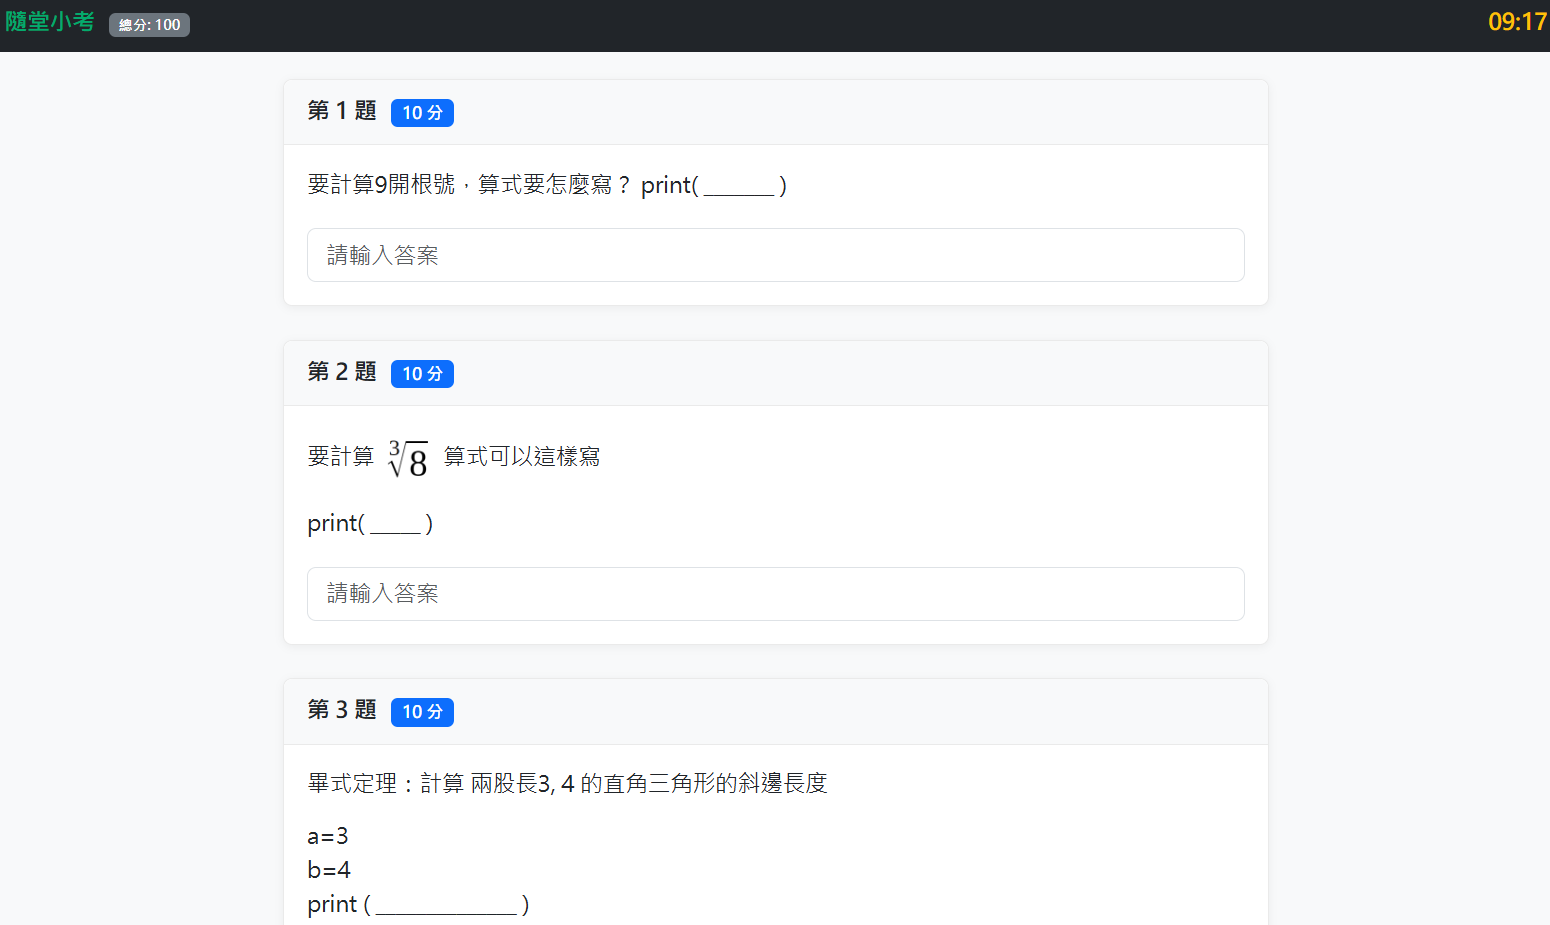Select the 第 3 題 heading
1550x925 pixels.
(342, 710)
